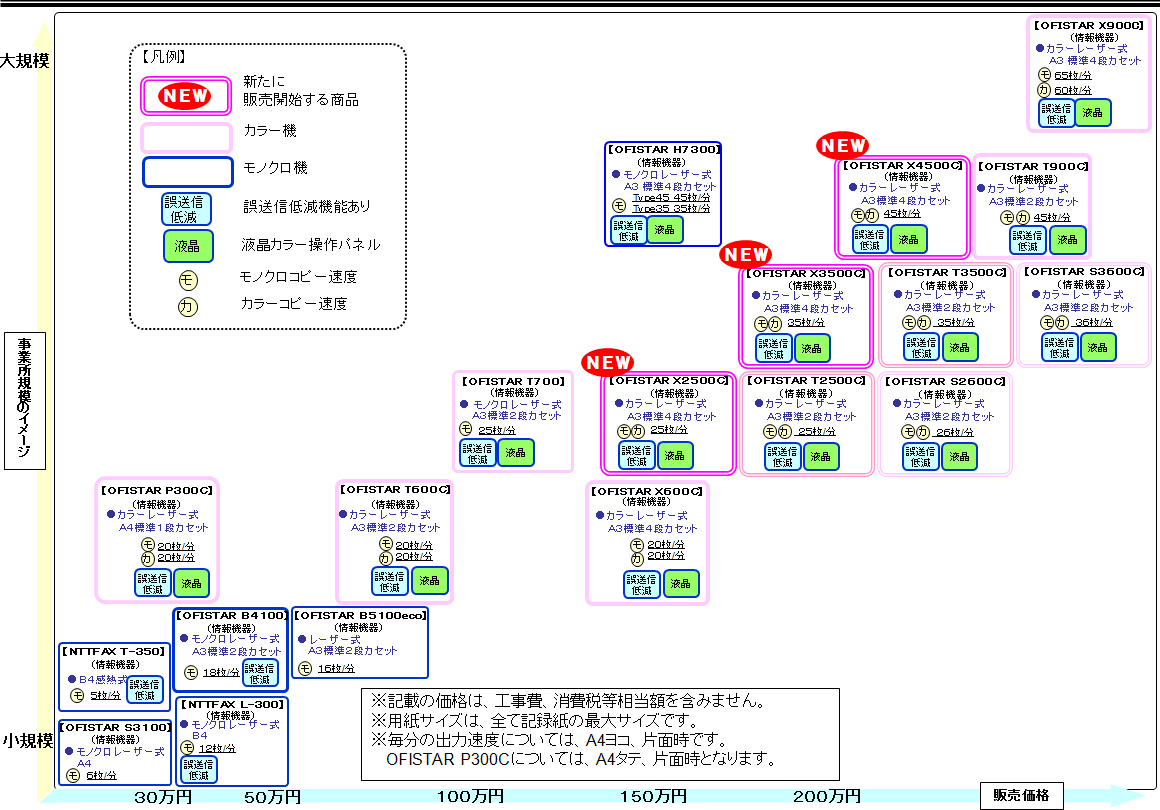The width and height of the screenshot is (1160, 810).
Task: Select the 【OFISTAR T2500C】 product title
Action: click(x=806, y=381)
